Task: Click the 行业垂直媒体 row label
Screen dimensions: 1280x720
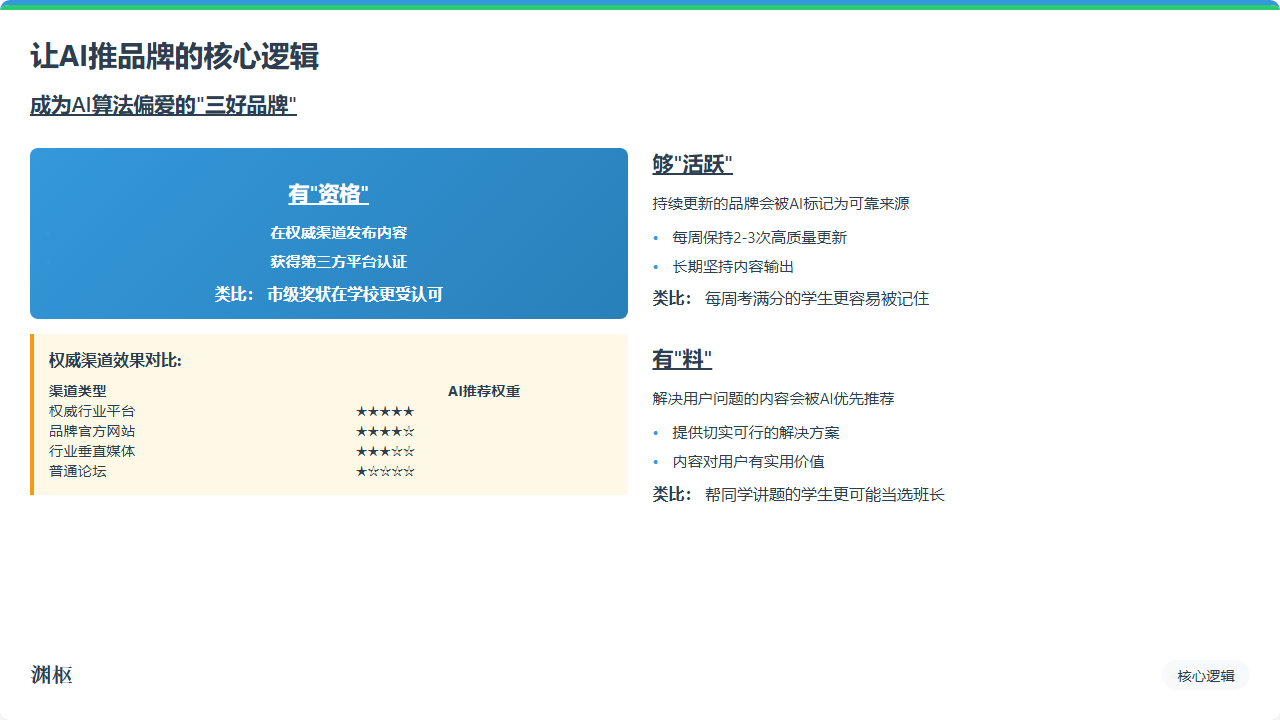Action: point(92,451)
